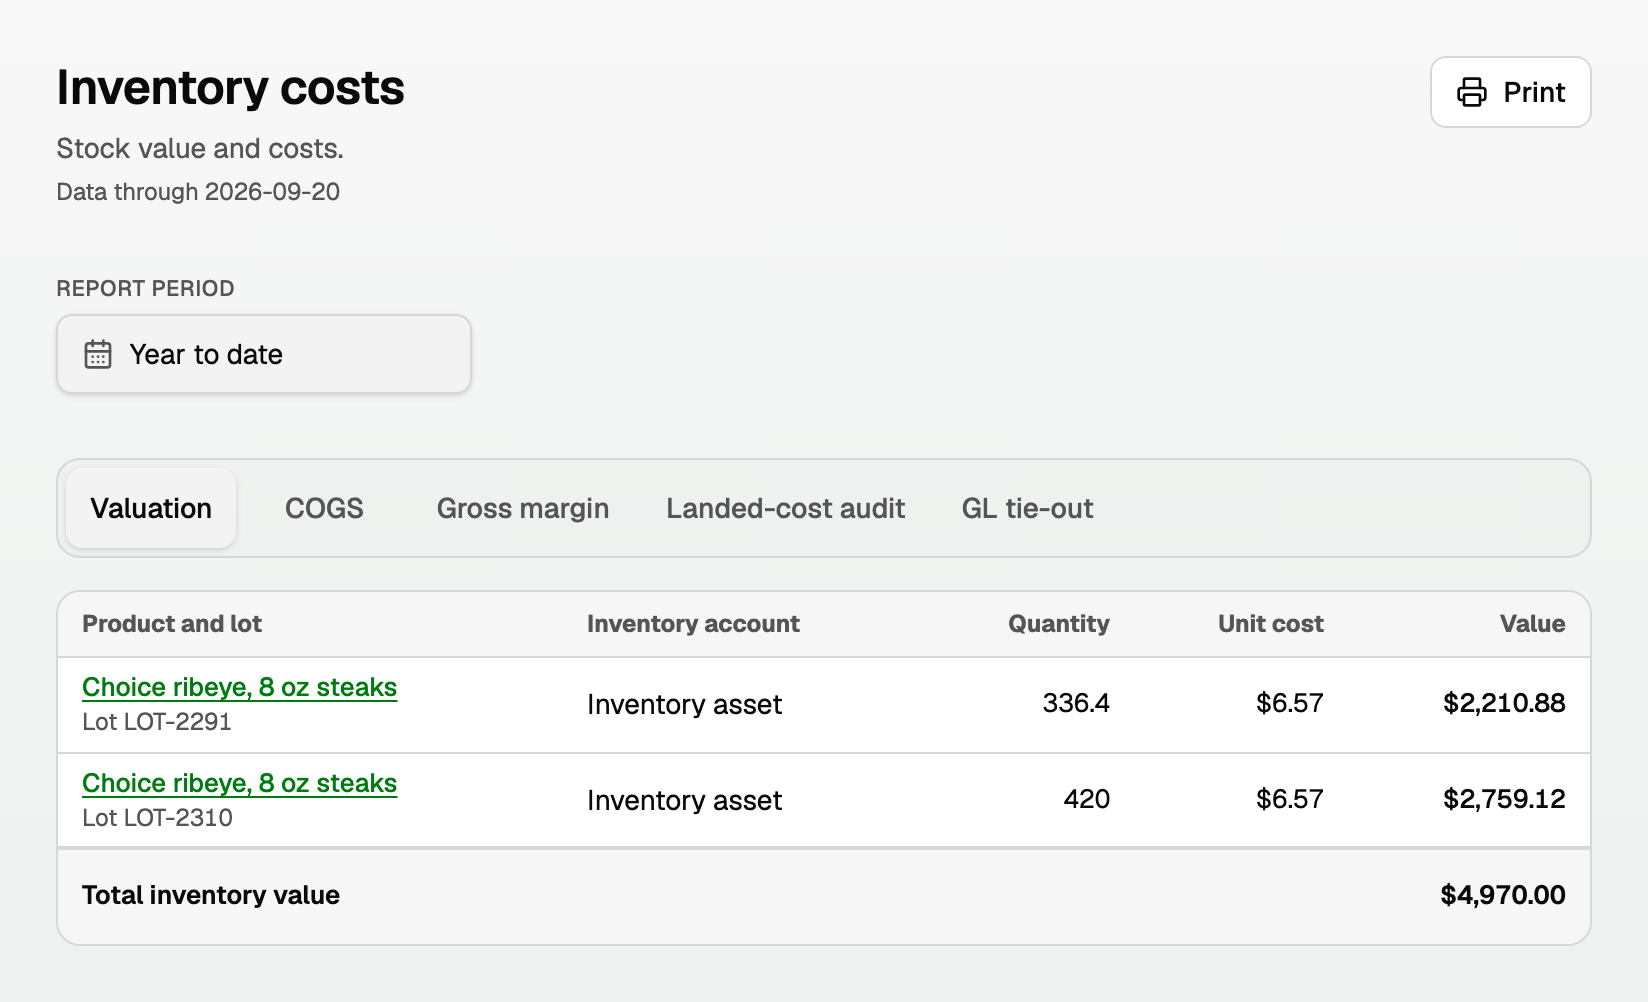Click the Inventory account column header

point(693,624)
